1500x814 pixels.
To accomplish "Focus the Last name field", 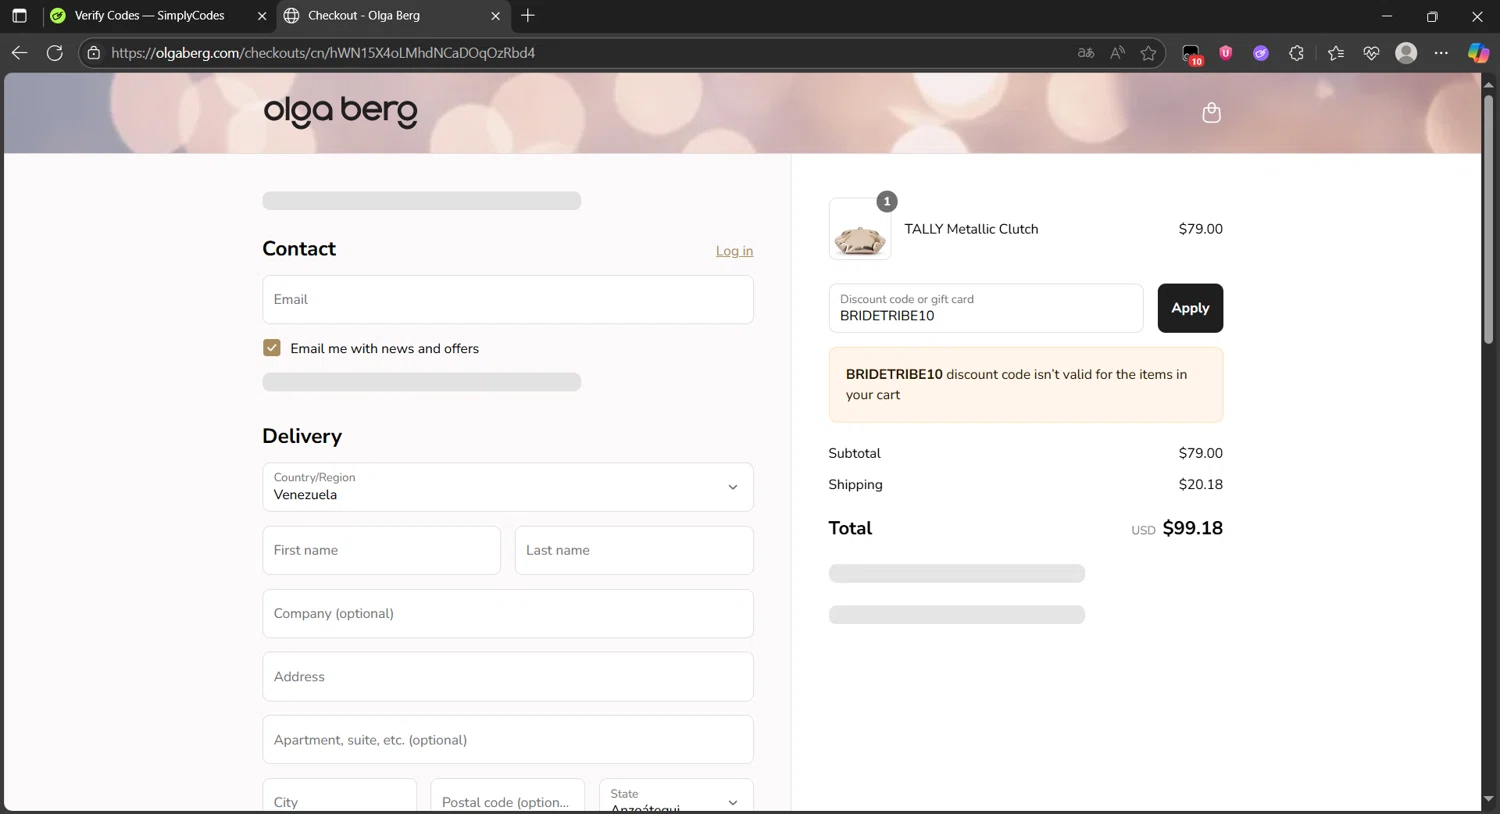I will [x=634, y=550].
